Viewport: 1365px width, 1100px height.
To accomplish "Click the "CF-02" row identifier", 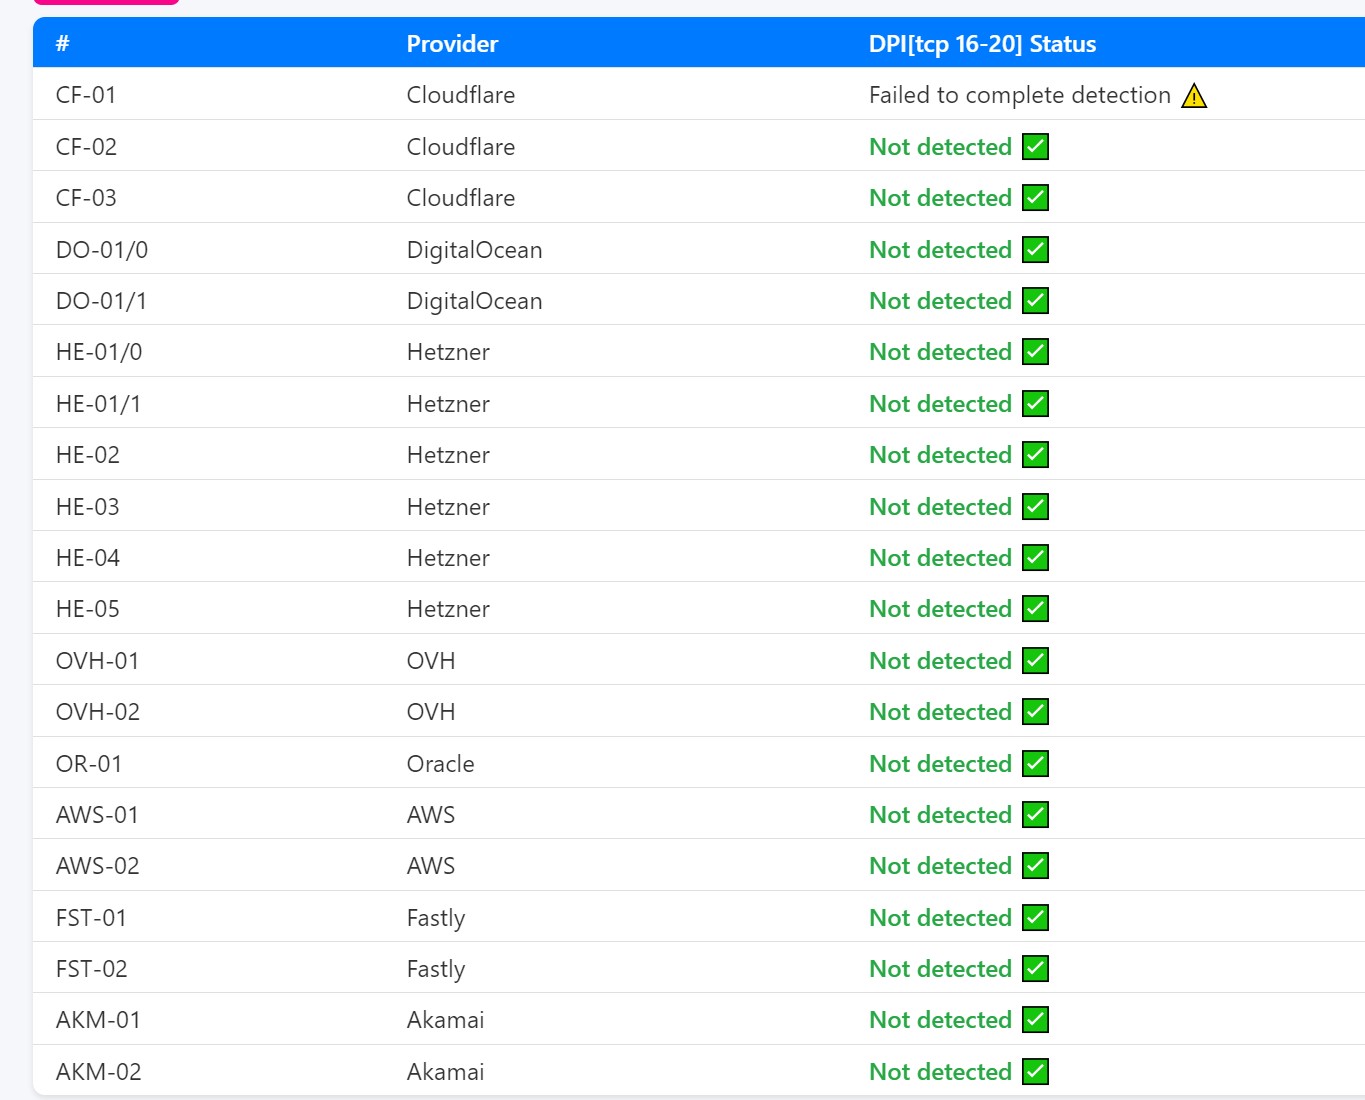I will pos(86,147).
